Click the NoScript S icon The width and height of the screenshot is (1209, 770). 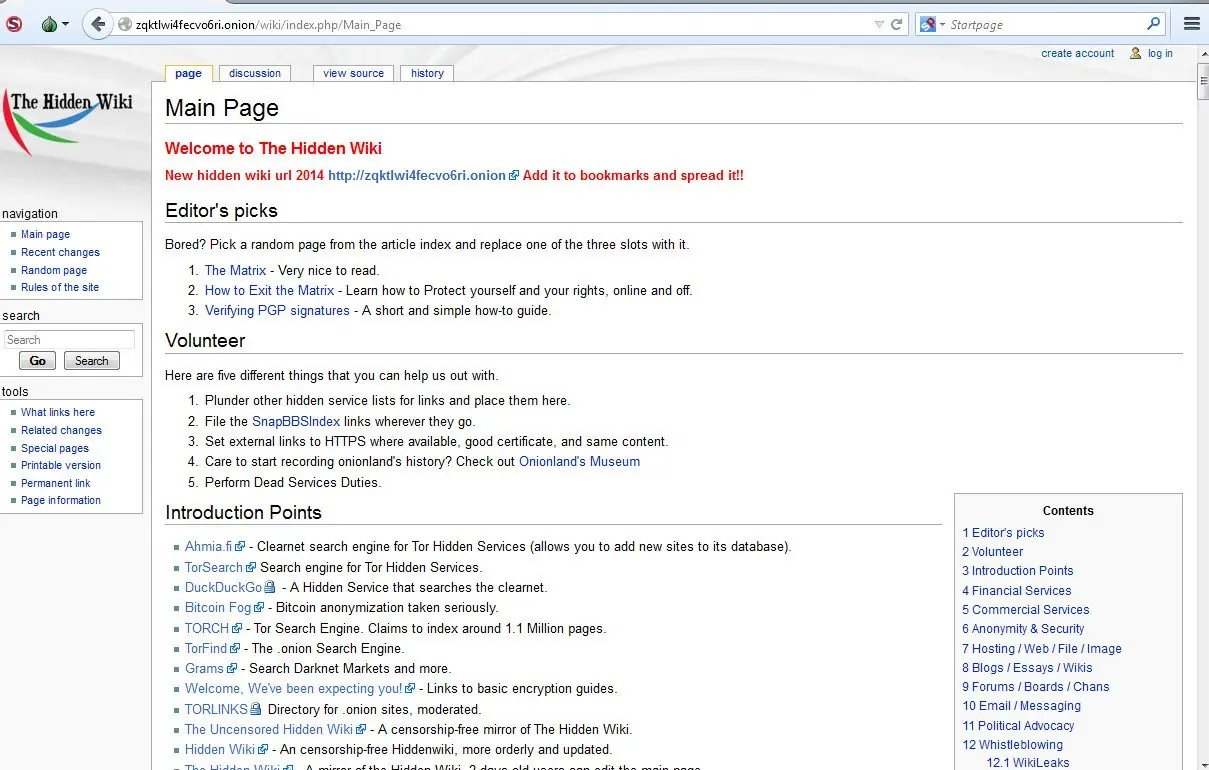(13, 24)
